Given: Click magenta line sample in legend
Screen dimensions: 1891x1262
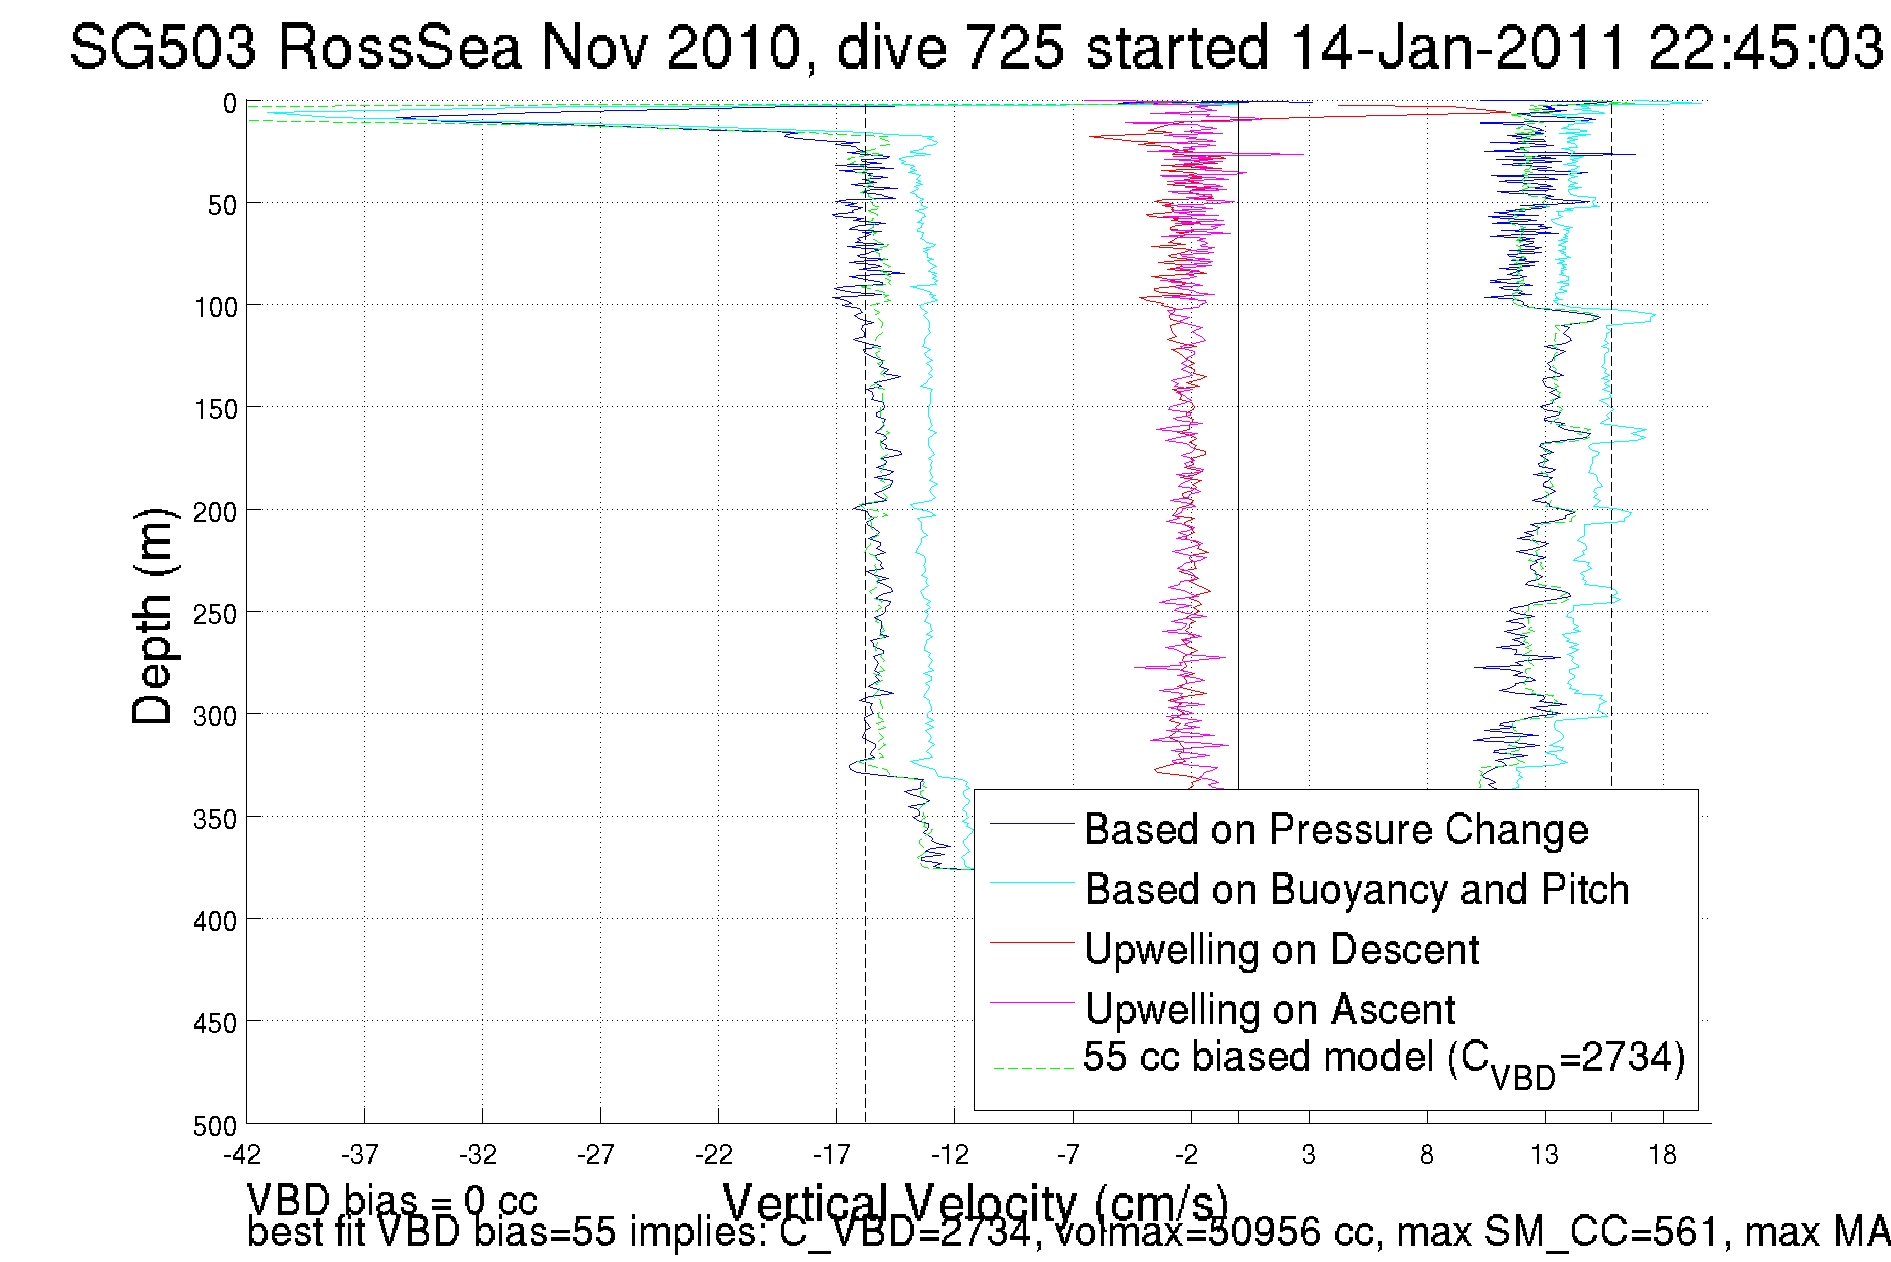Looking at the screenshot, I should [1031, 1002].
